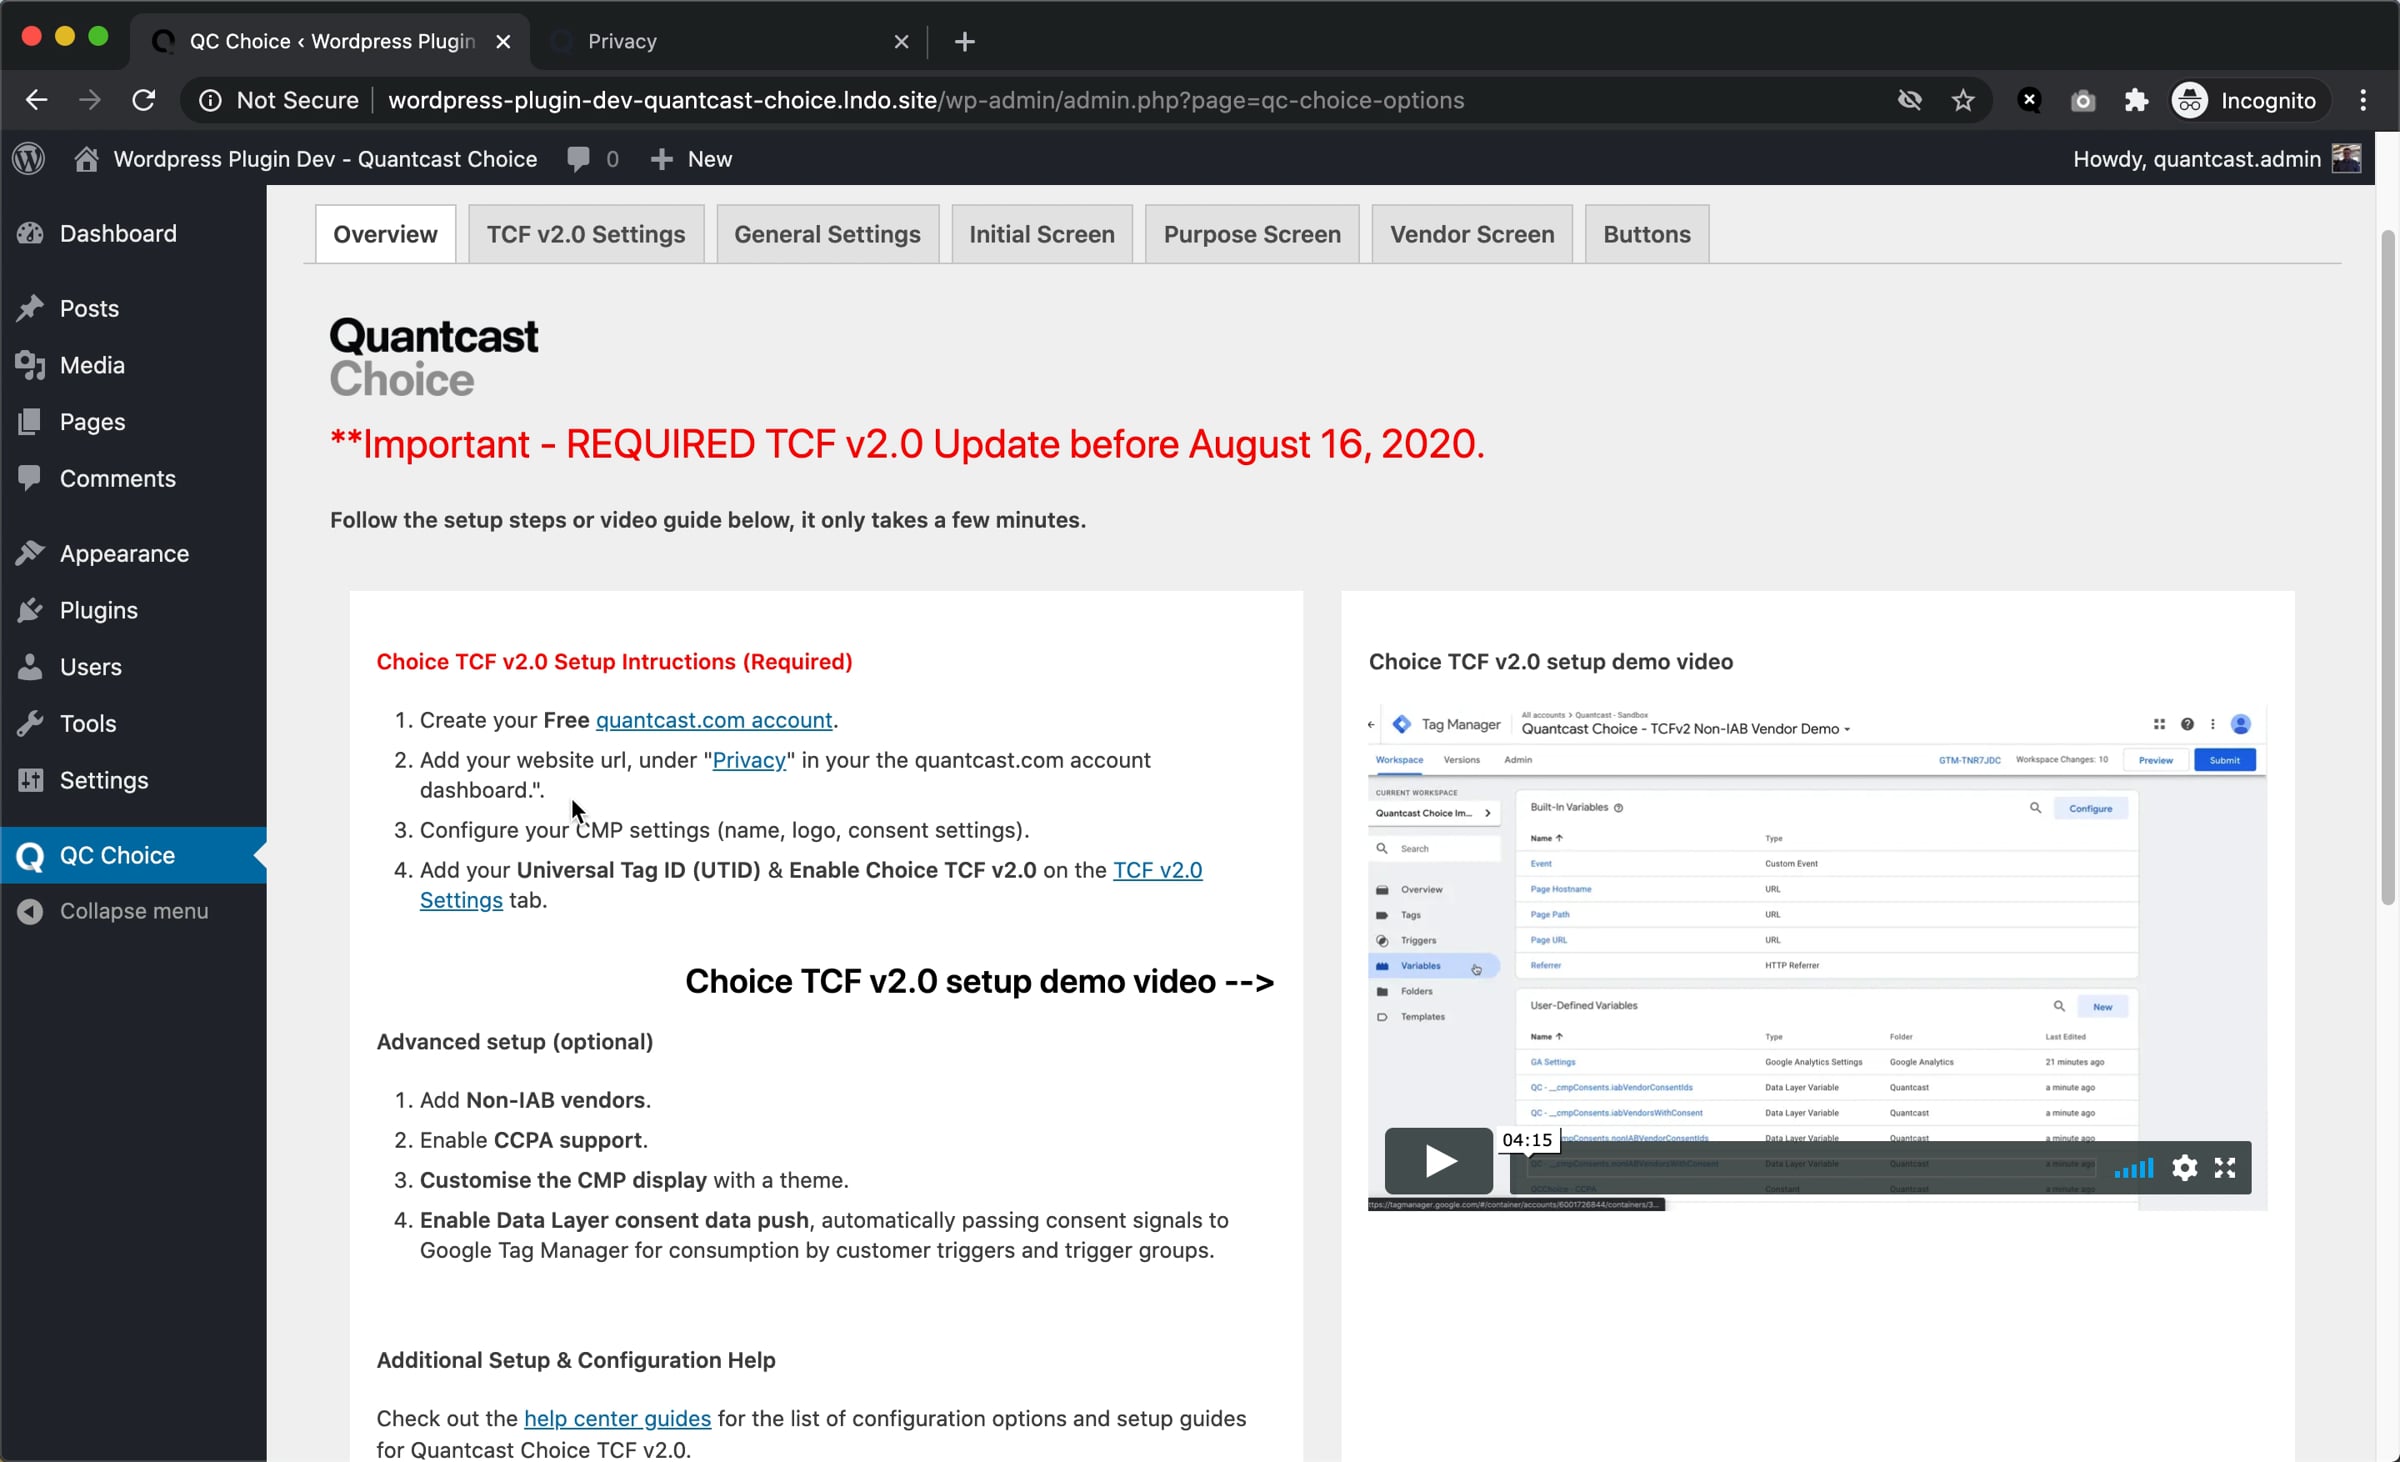Open Comments in the sidebar
Viewport: 2400px width, 1462px height.
(134, 478)
